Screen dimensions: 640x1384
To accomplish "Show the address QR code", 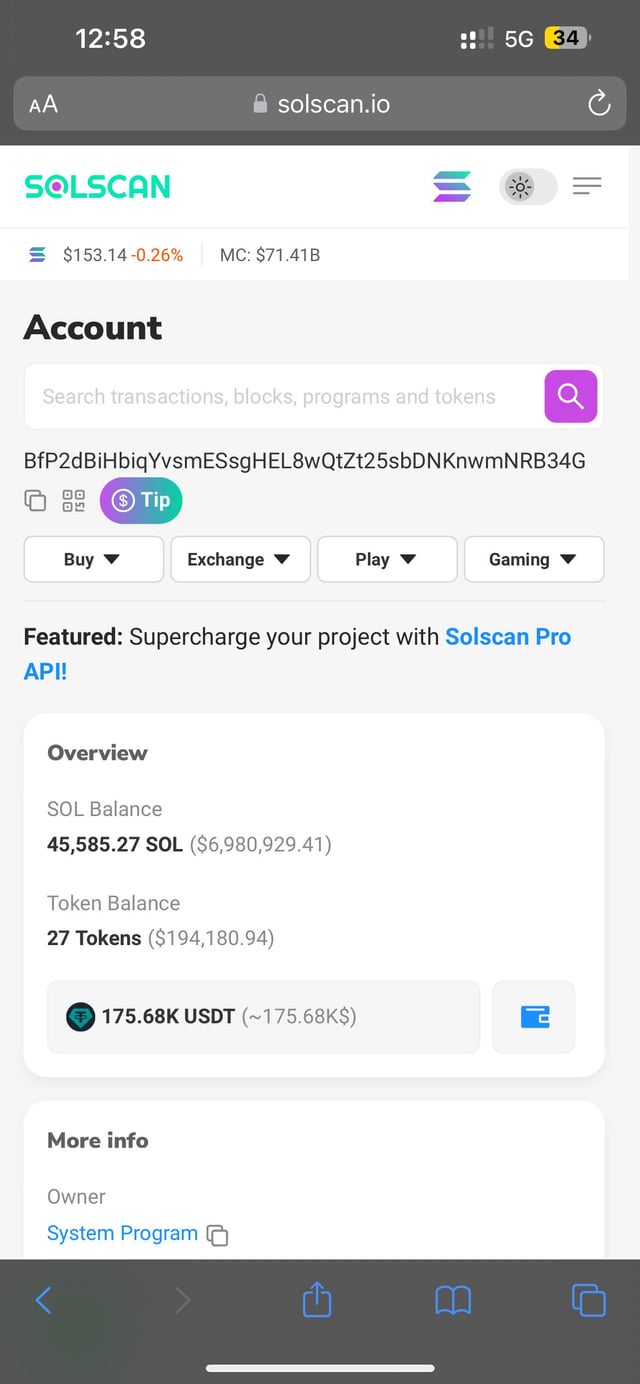I will pyautogui.click(x=73, y=501).
